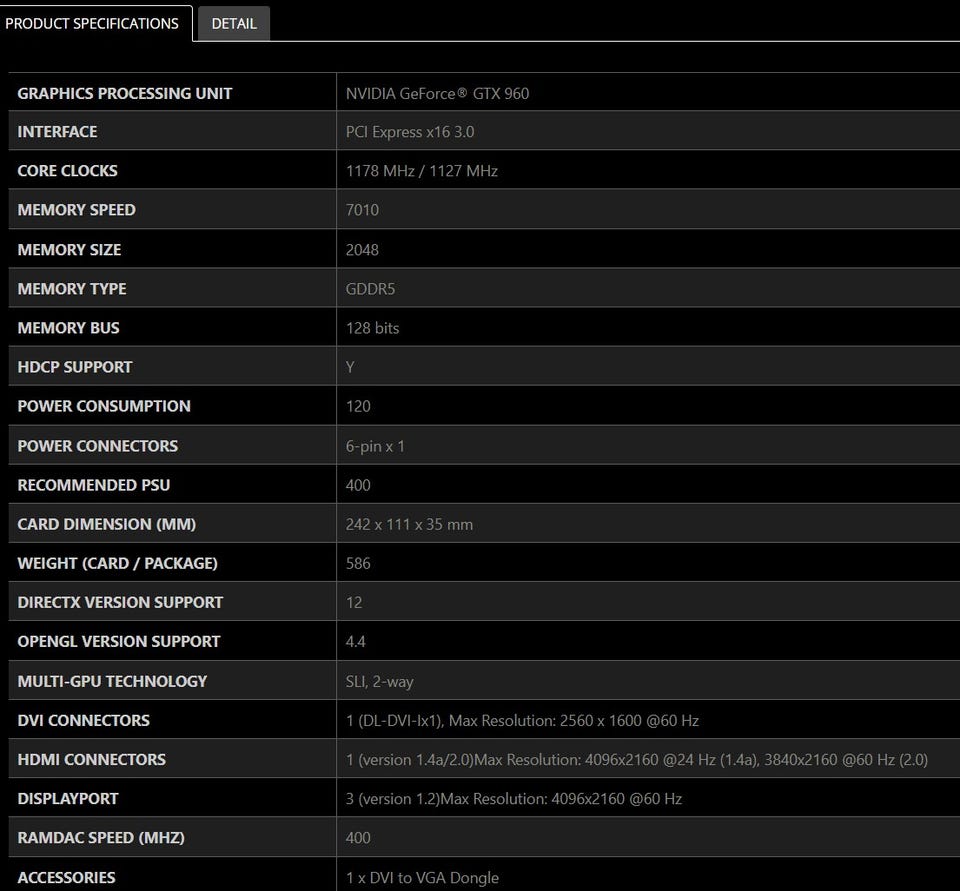Click the Recommended PSU label
This screenshot has width=960, height=891.
[x=94, y=486]
